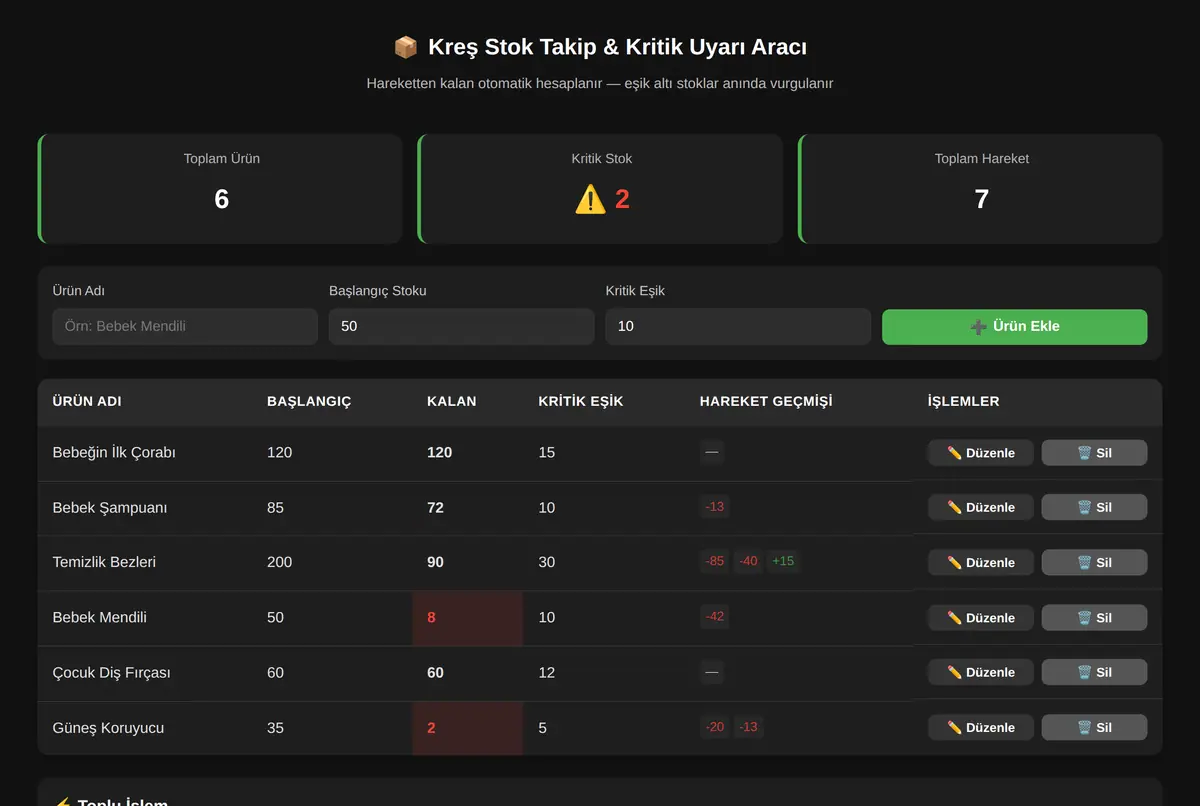Click the trash icon for Bebek Mendili
This screenshot has width=1200, height=806.
(x=1084, y=618)
